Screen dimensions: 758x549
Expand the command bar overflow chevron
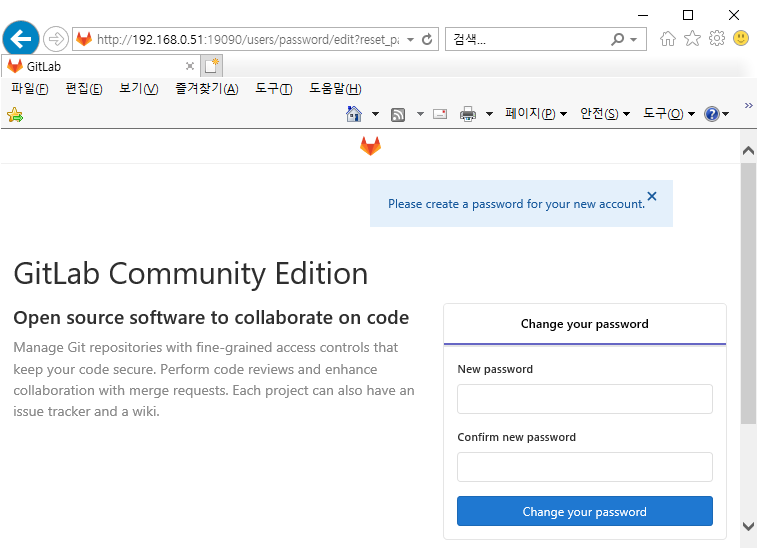coord(748,105)
